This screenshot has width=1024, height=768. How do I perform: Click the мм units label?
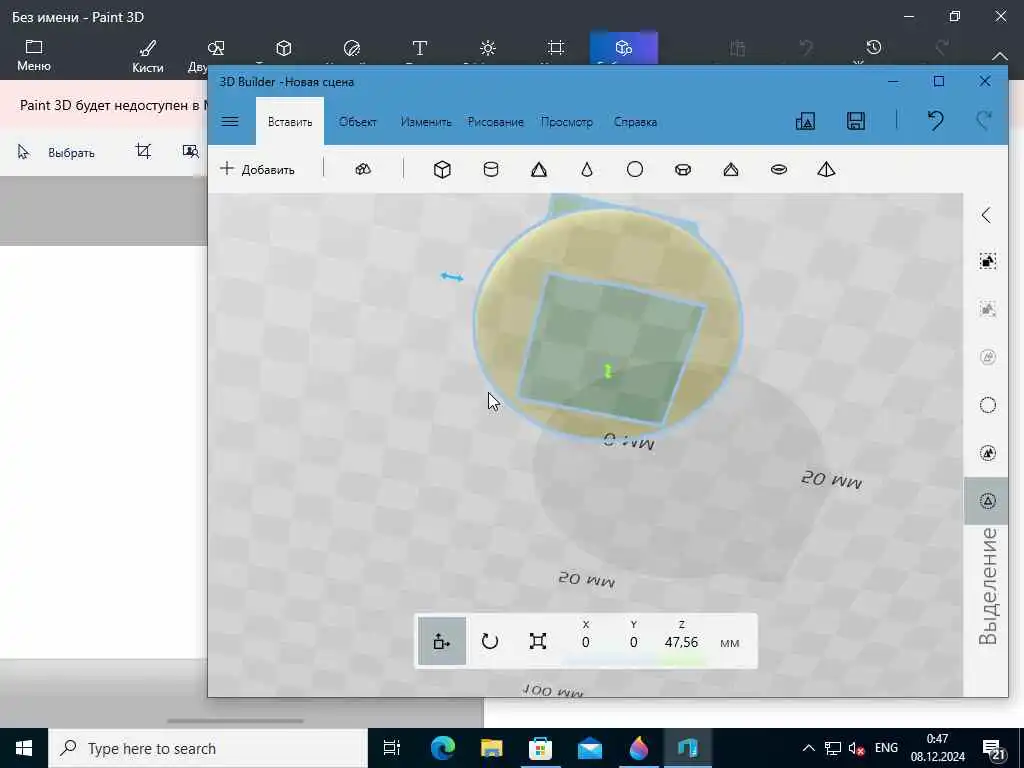point(729,643)
